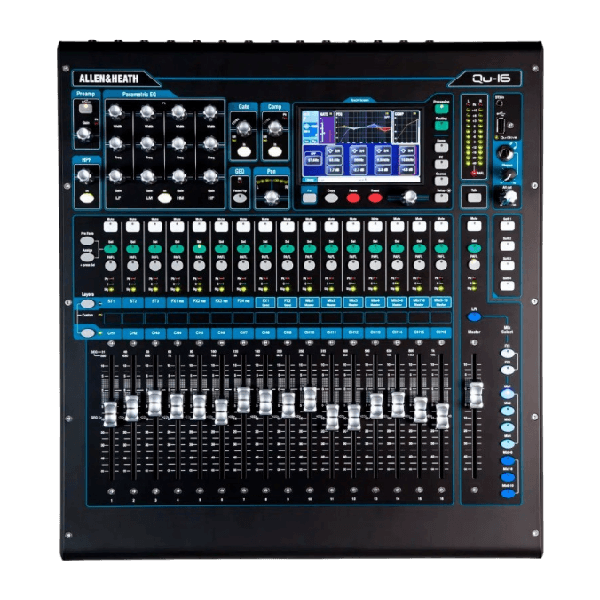The image size is (600, 600).
Task: Hit the red Reset key
Action: pos(375,198)
